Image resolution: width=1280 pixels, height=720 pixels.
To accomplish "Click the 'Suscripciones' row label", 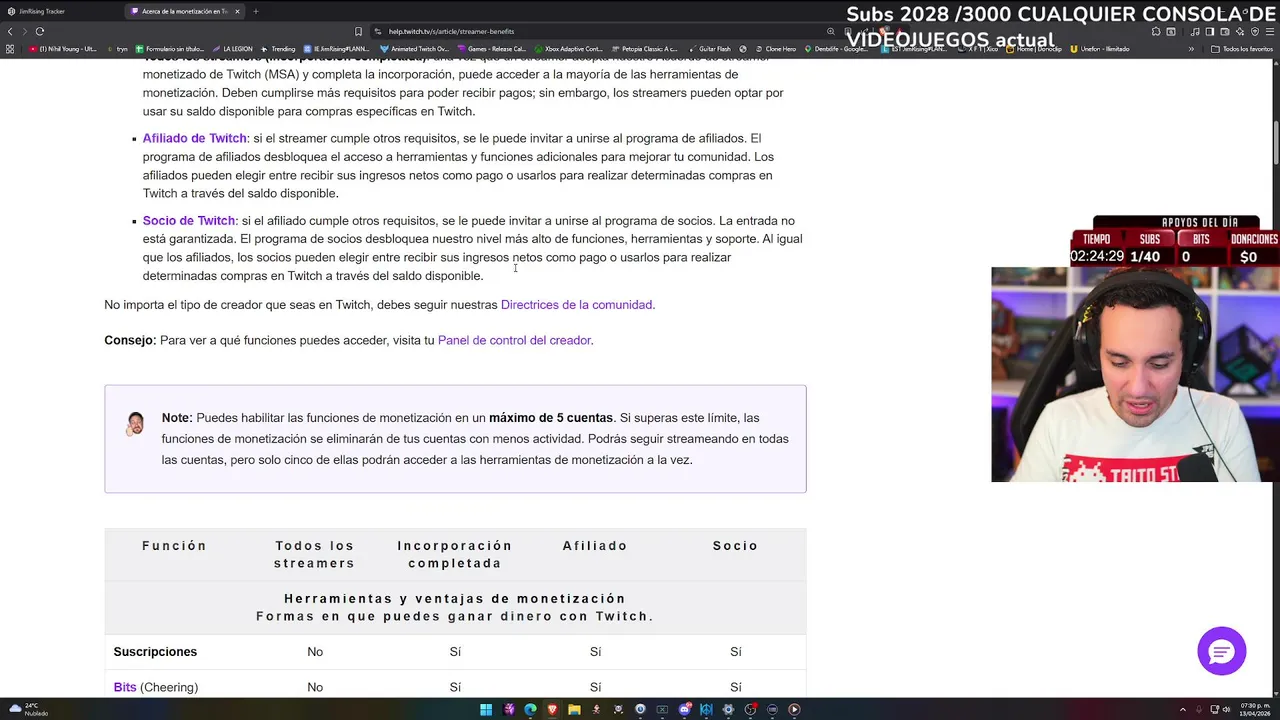I will [155, 651].
